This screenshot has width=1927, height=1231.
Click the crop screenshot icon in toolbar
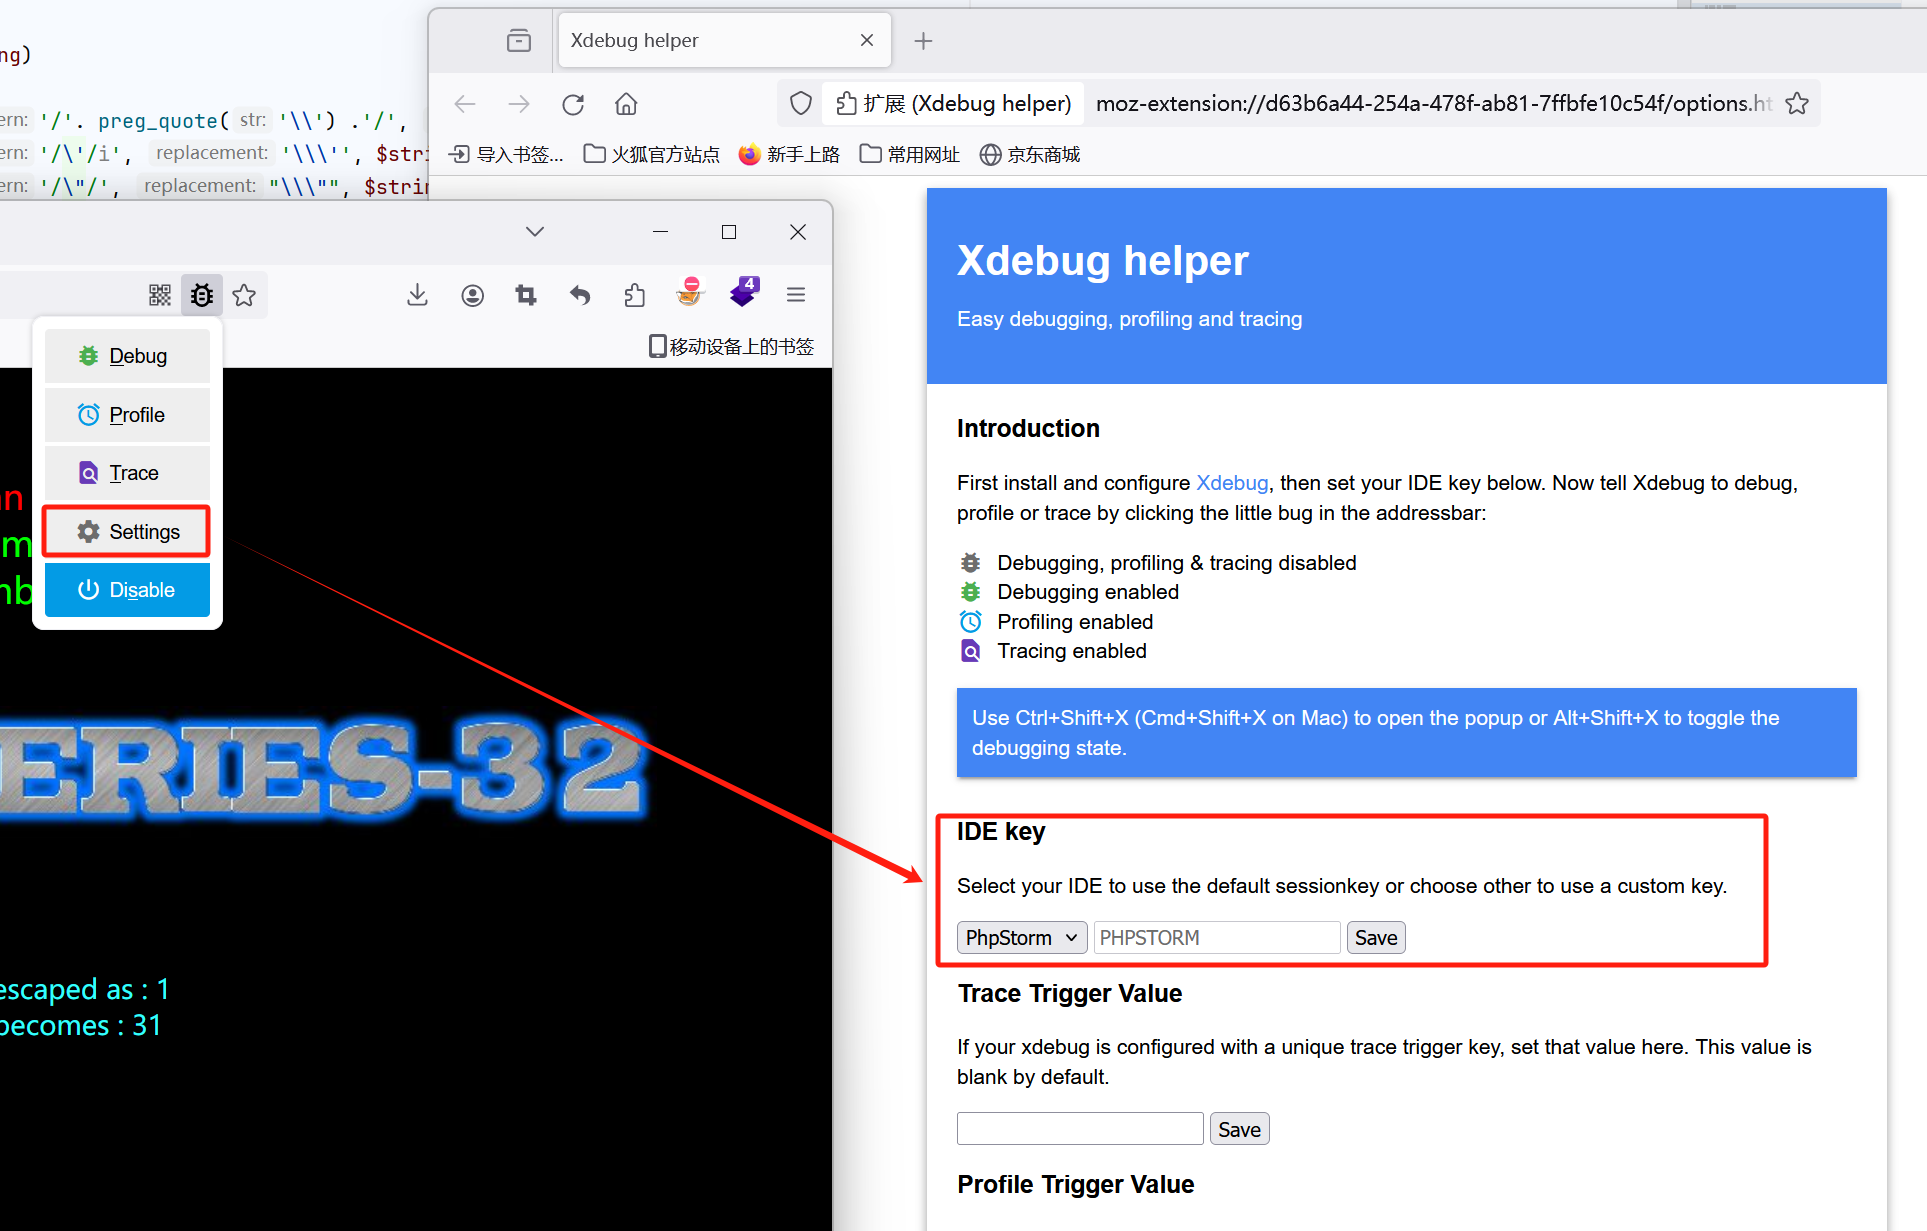pos(526,295)
